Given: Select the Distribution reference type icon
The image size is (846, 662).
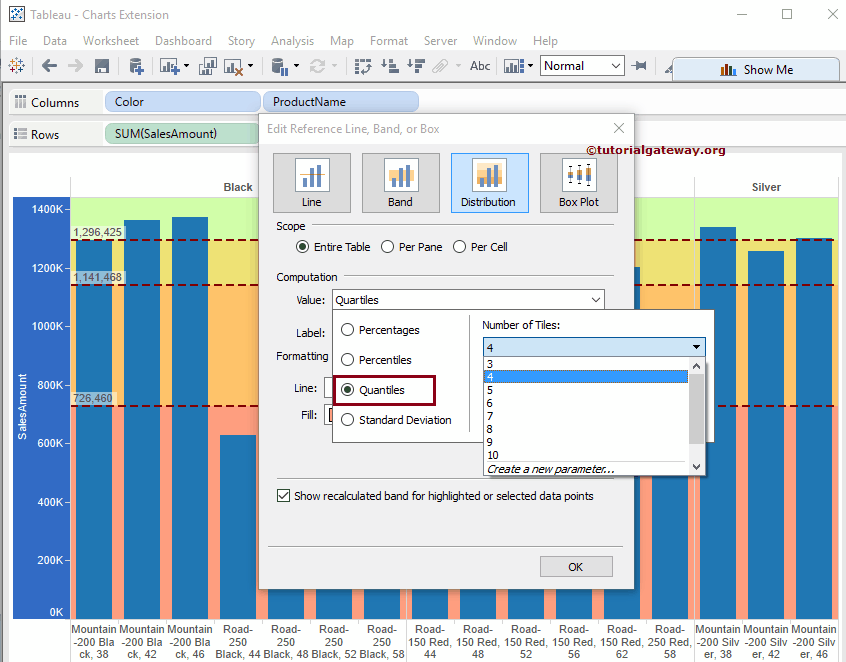Looking at the screenshot, I should (489, 183).
